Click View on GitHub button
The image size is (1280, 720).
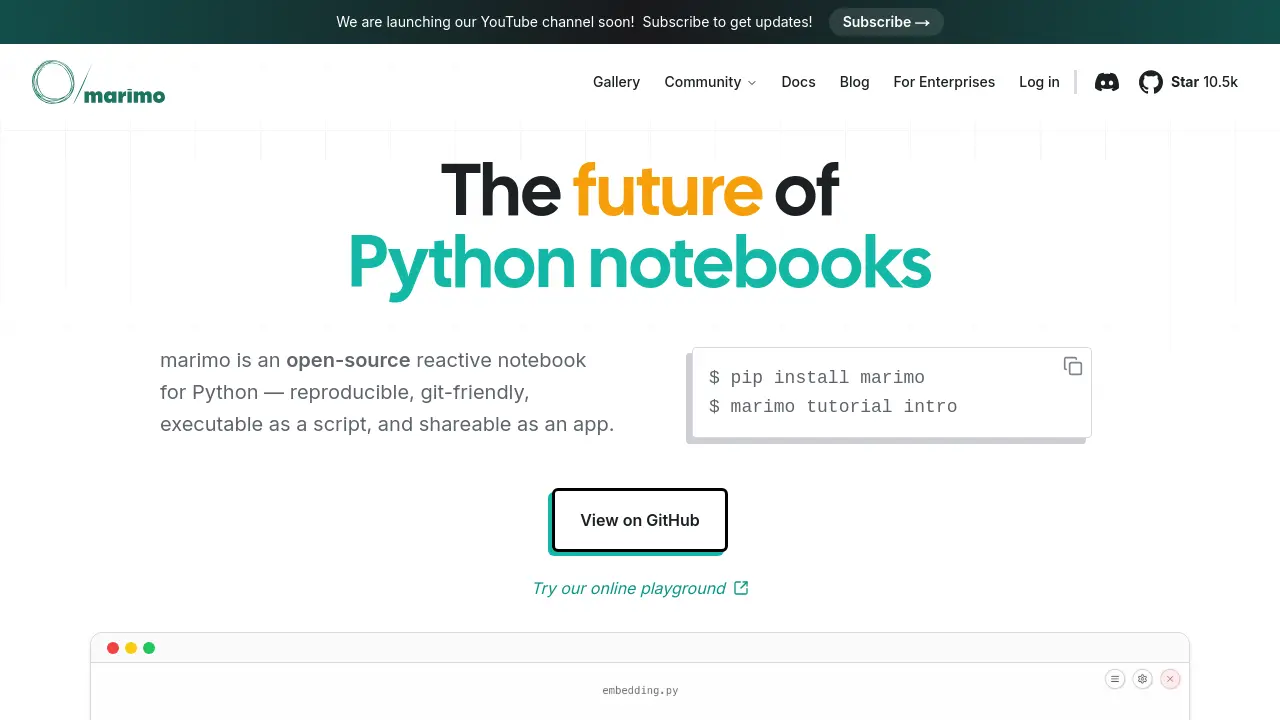click(640, 520)
